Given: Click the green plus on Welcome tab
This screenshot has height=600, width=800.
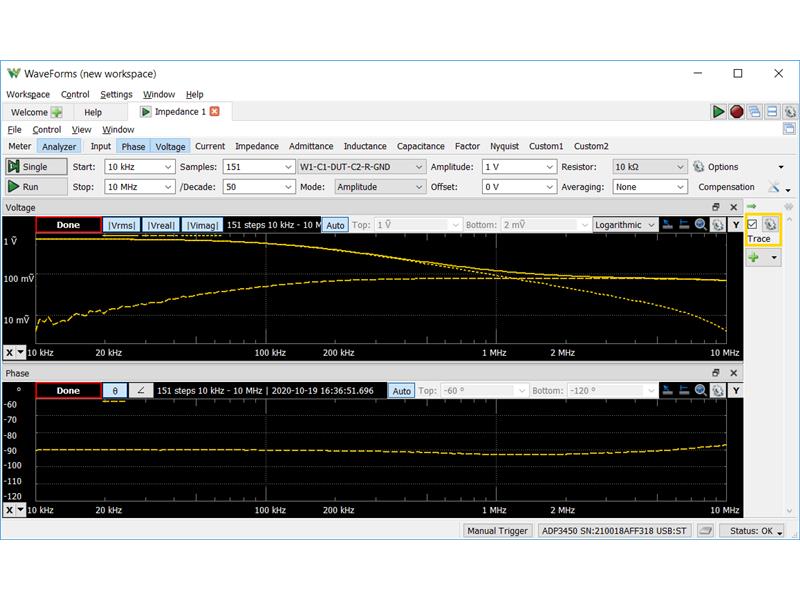Looking at the screenshot, I should point(57,112).
